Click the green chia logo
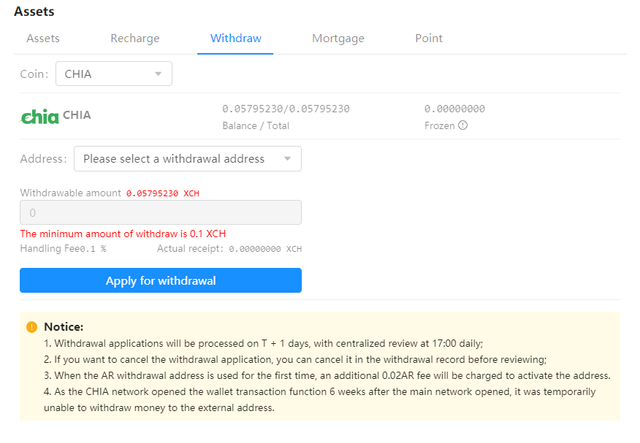This screenshot has height=443, width=640. click(x=40, y=117)
